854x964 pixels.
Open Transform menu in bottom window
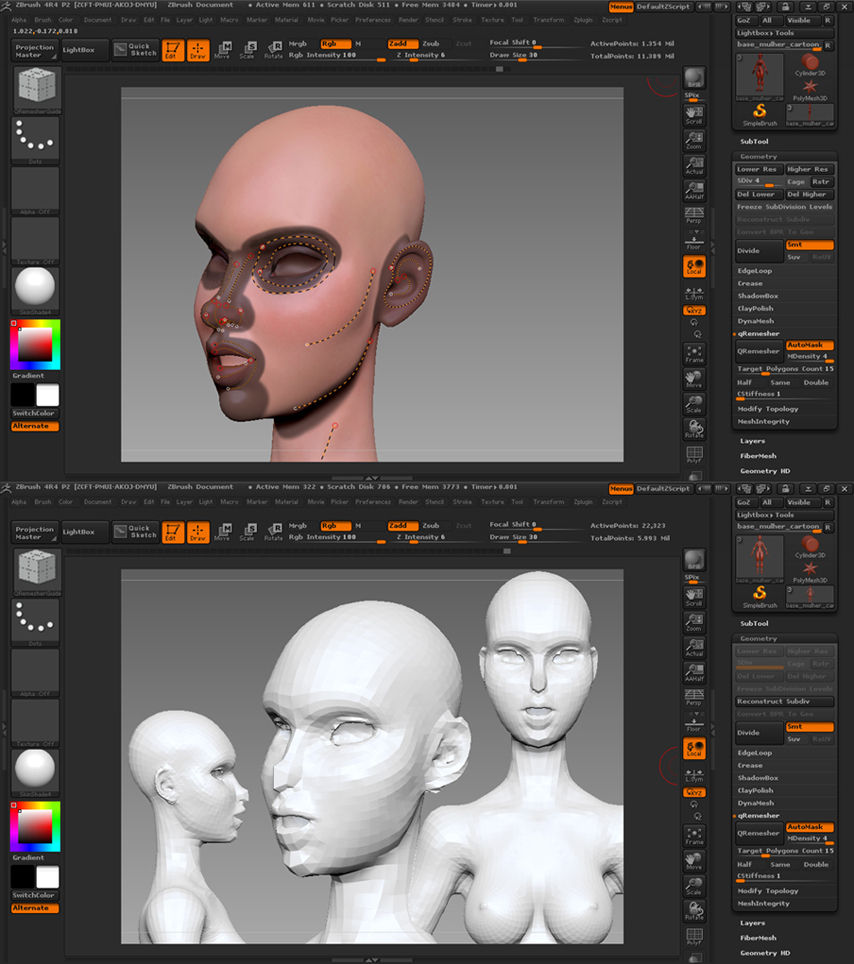548,502
